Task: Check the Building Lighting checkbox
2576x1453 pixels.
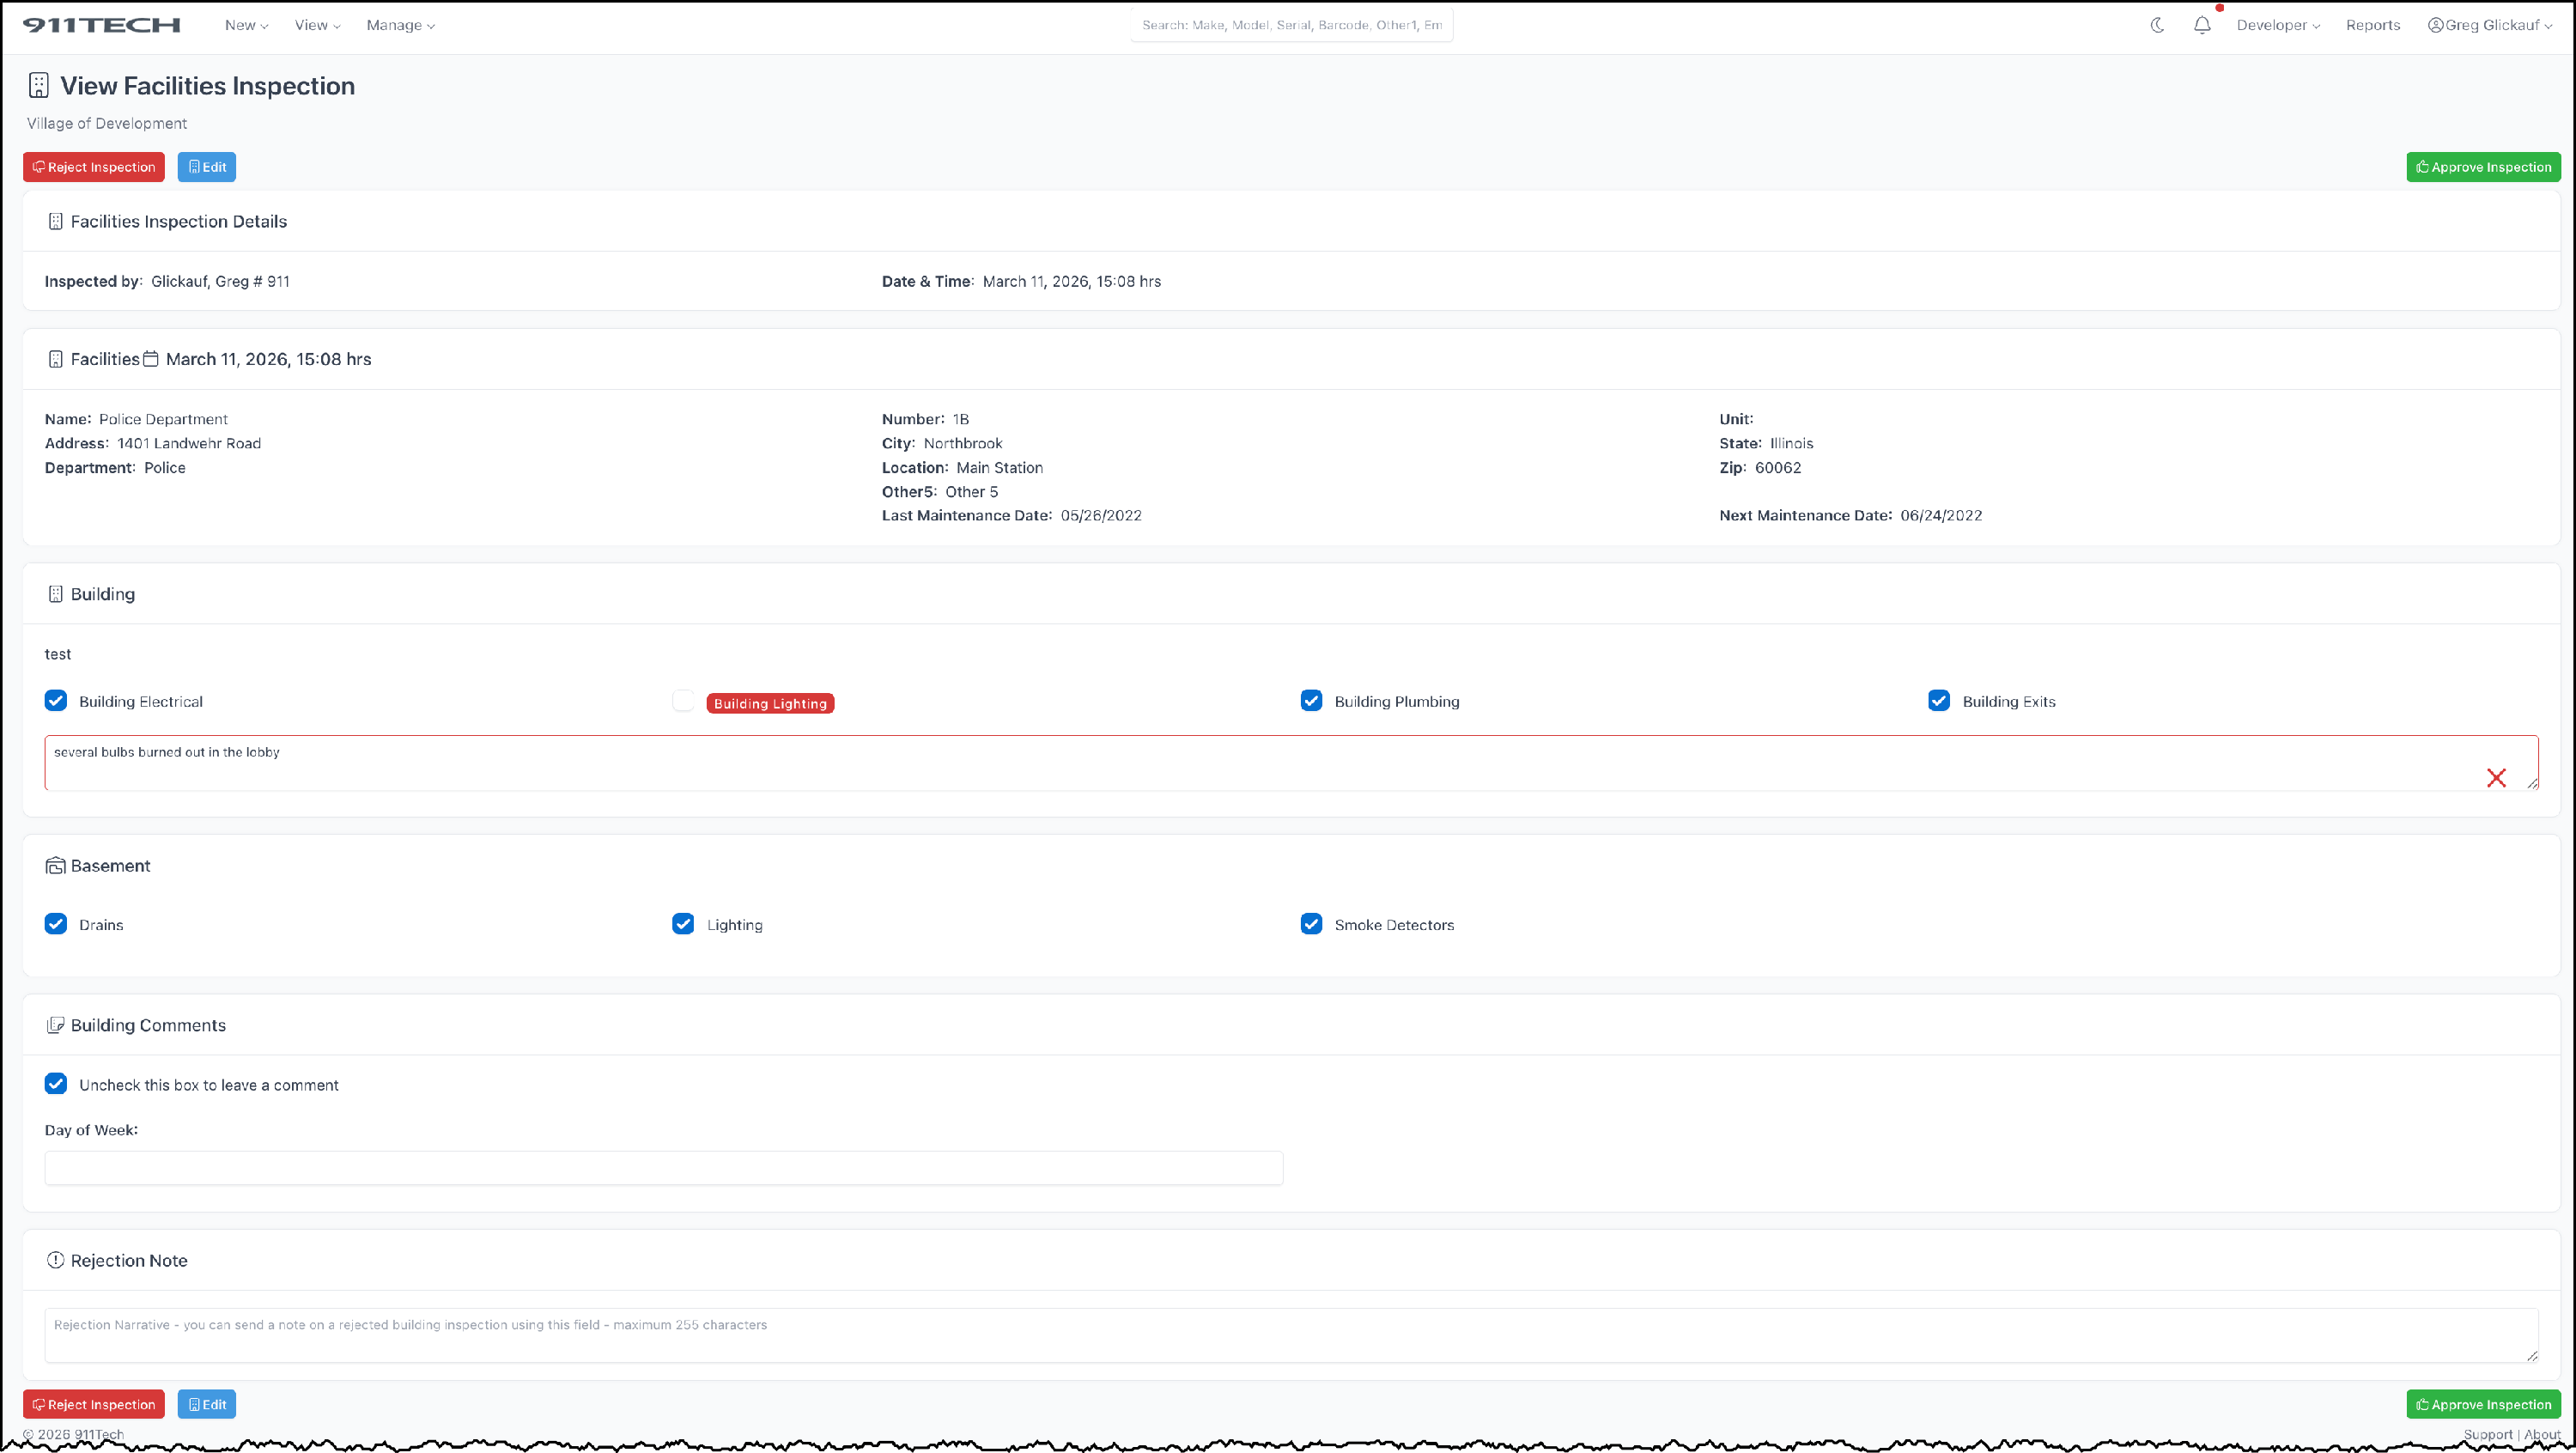Action: (683, 701)
